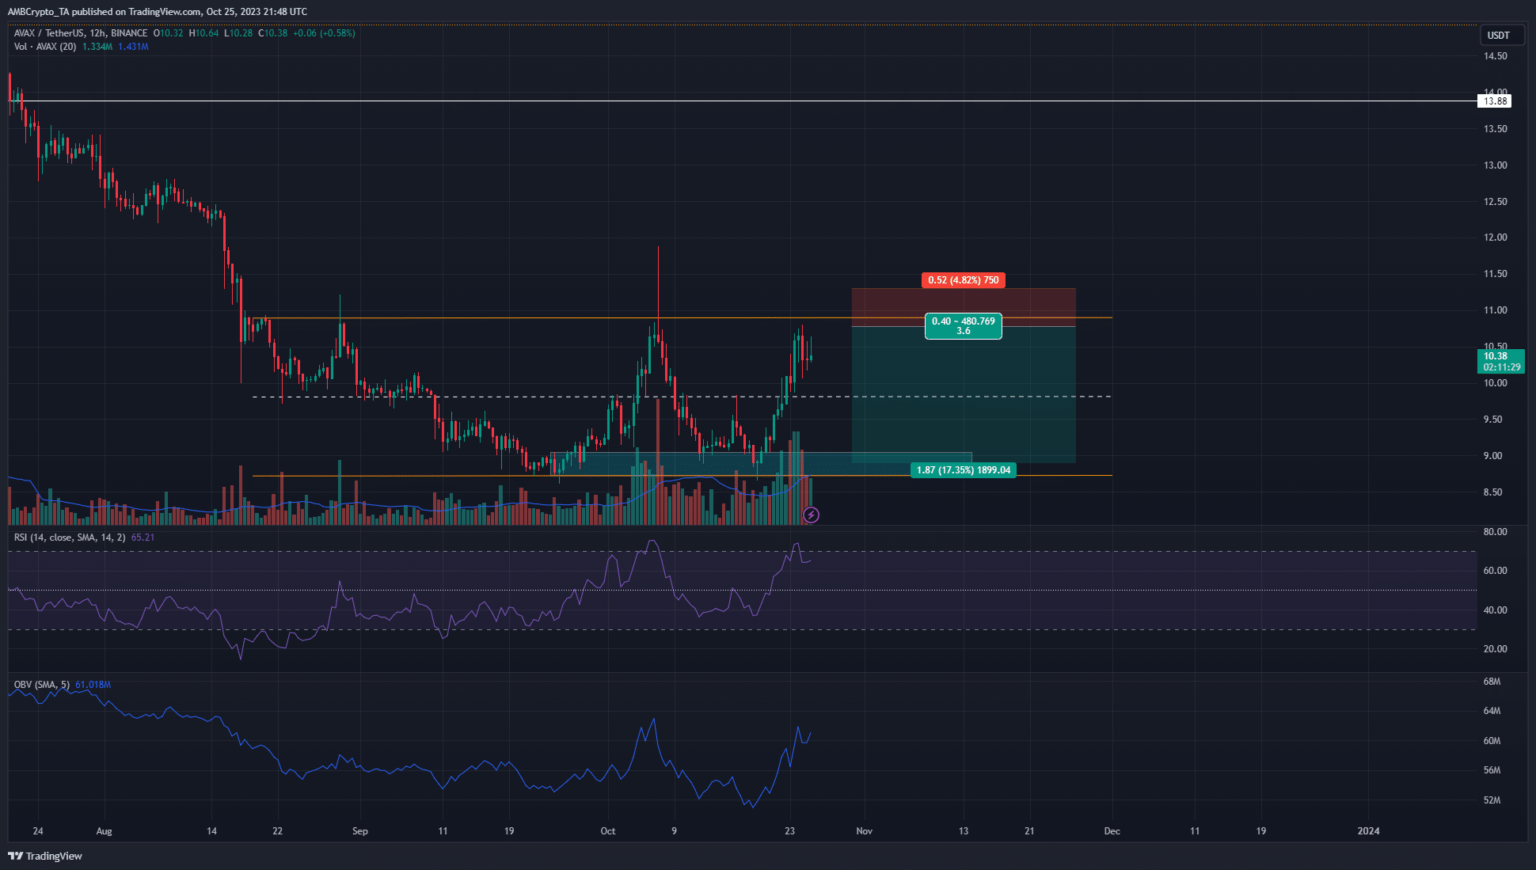Click red stop-loss label 0.52 (4.82%) 750
This screenshot has width=1536, height=870.
pos(963,280)
